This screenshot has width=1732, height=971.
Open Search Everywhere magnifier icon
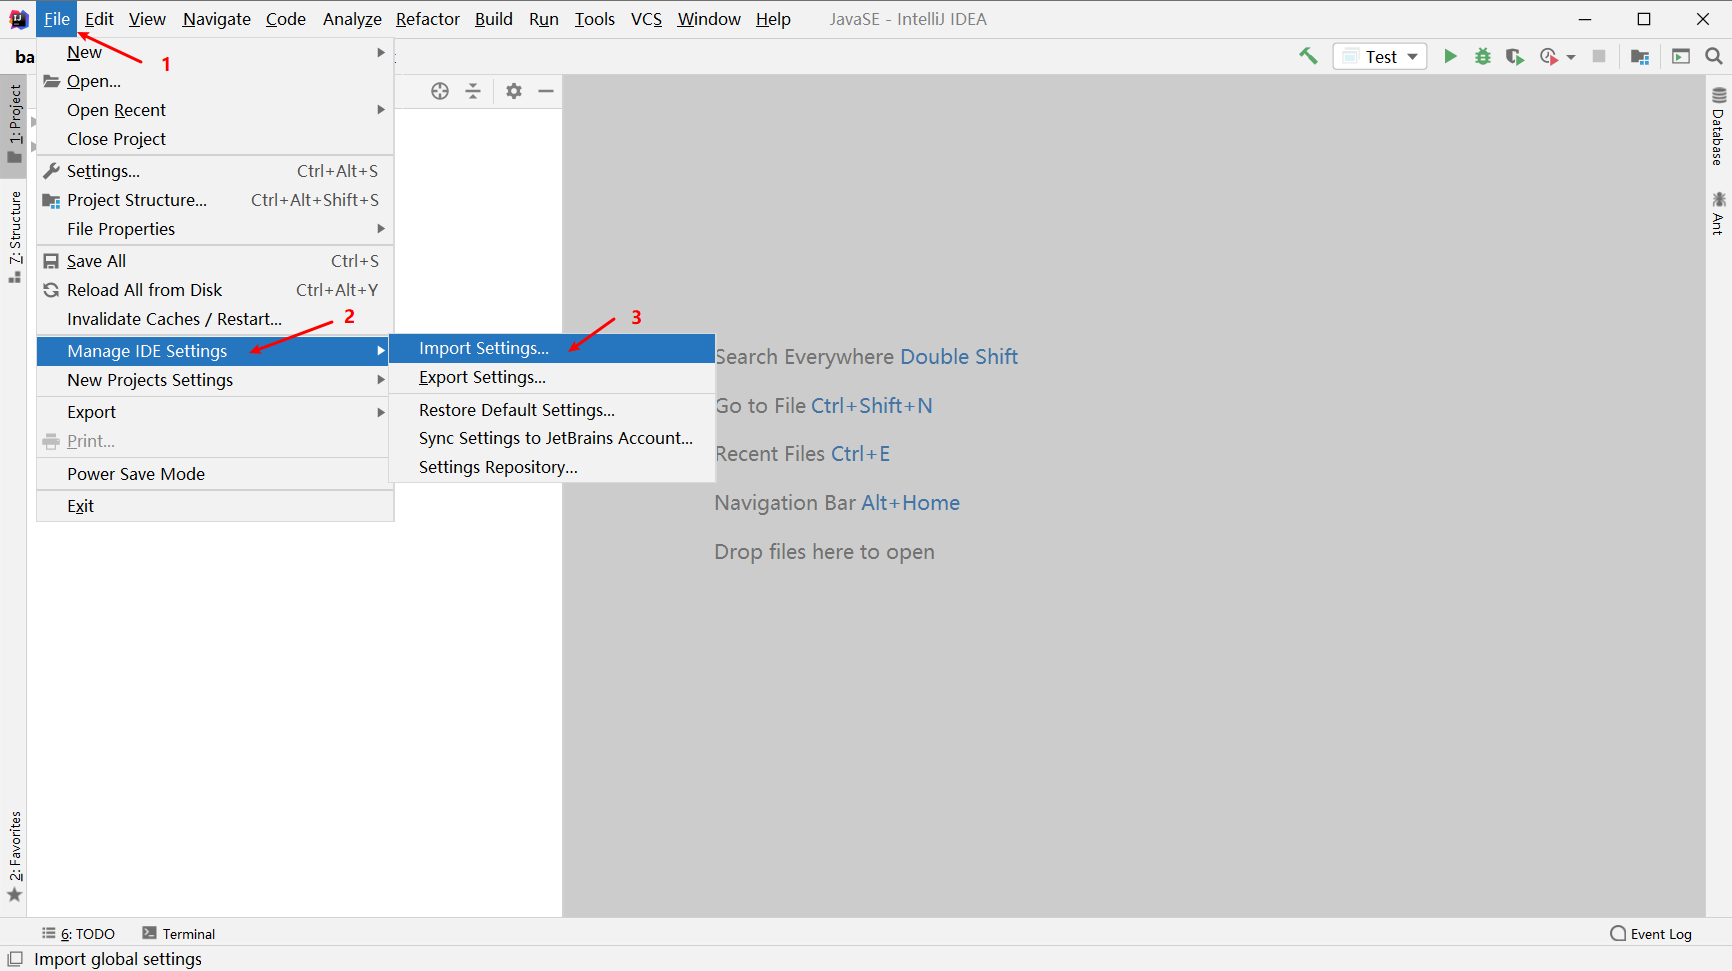1714,56
